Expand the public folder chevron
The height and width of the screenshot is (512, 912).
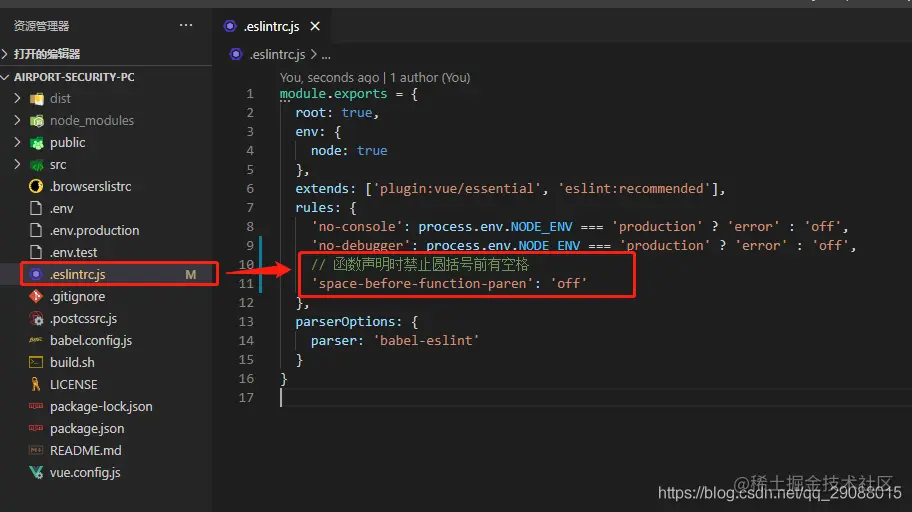[x=17, y=143]
